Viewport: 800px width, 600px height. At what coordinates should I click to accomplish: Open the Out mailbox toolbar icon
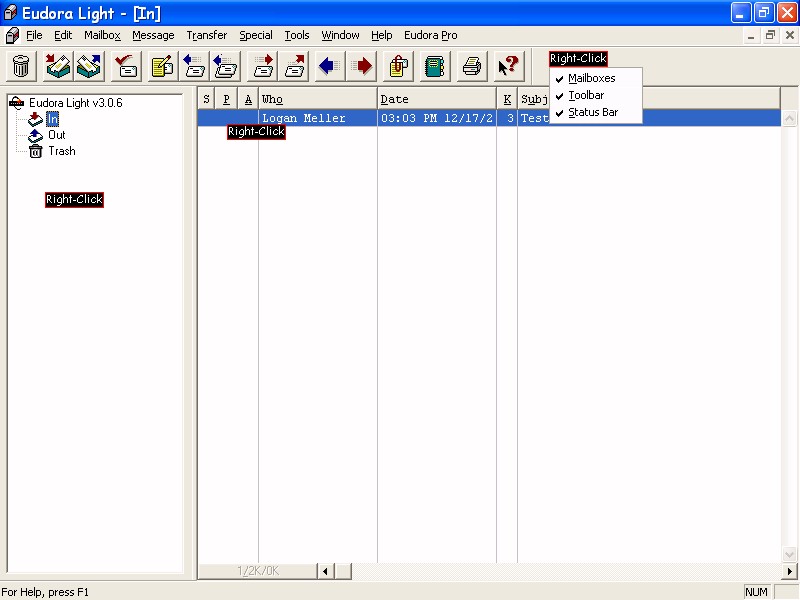(89, 66)
